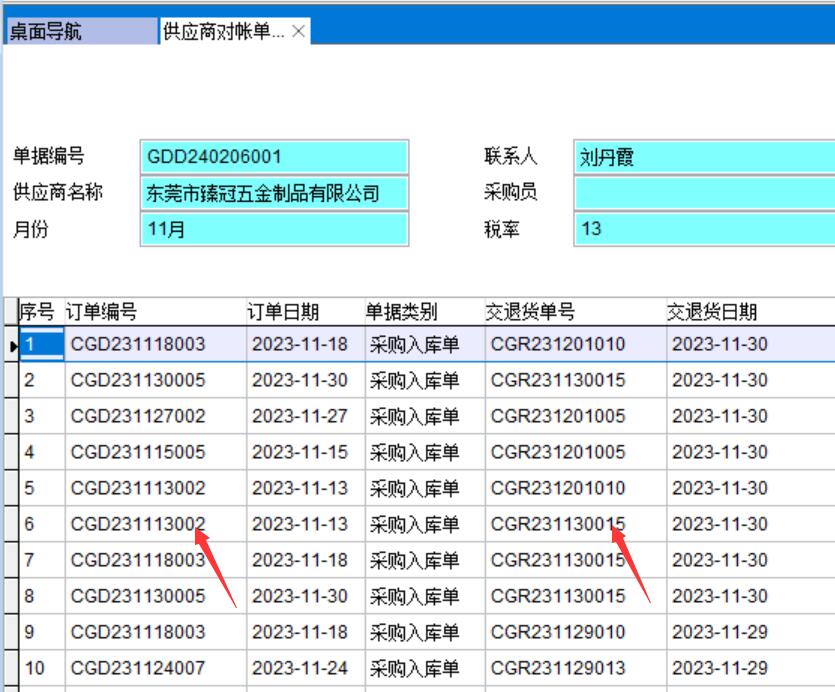Click the 税率 field showing 13
This screenshot has width=835, height=692.
coord(704,229)
